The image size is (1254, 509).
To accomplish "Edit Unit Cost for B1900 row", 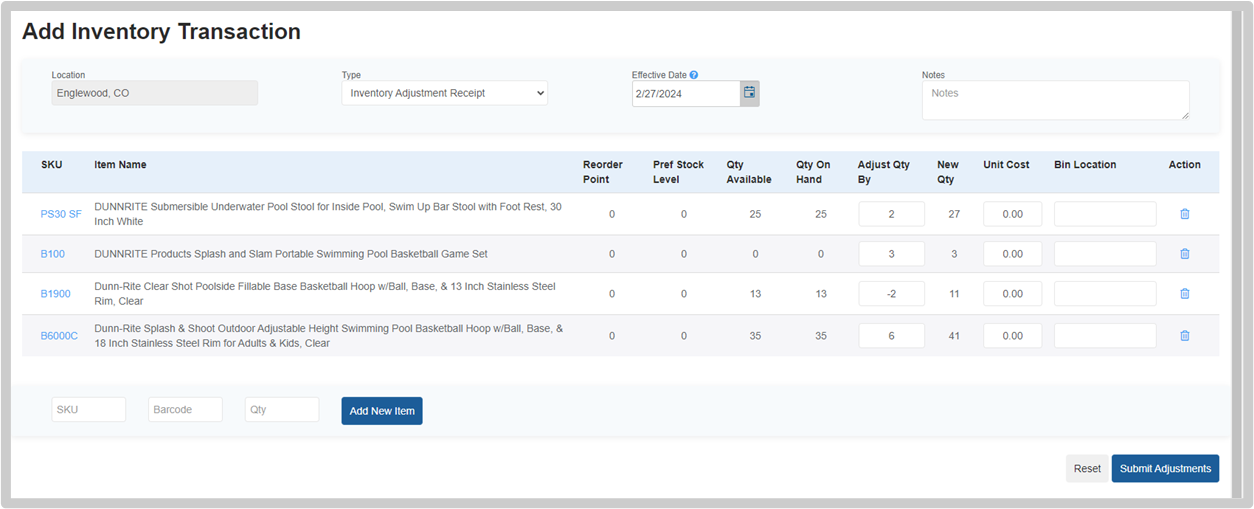I will (x=1013, y=294).
